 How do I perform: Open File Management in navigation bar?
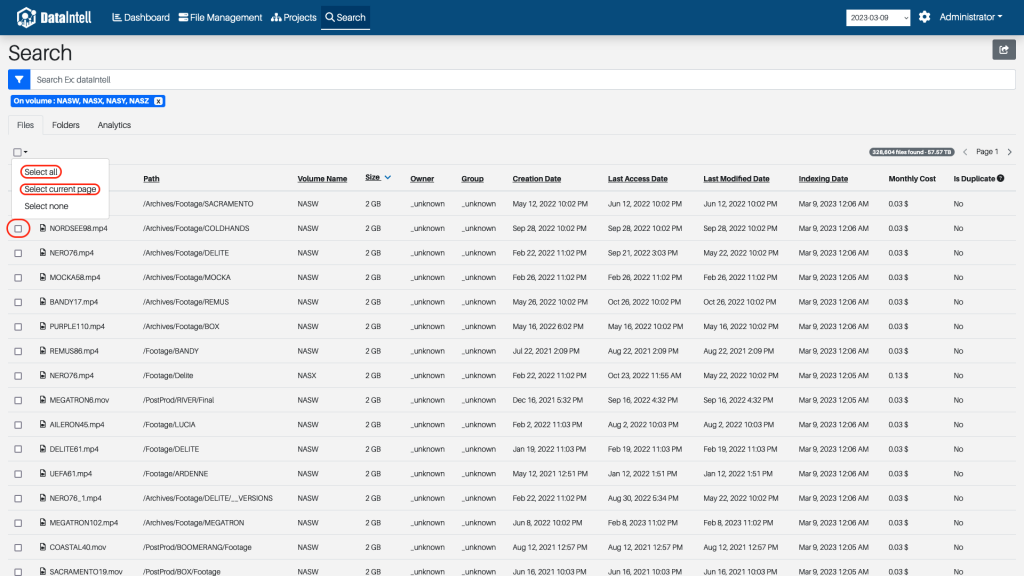220,18
